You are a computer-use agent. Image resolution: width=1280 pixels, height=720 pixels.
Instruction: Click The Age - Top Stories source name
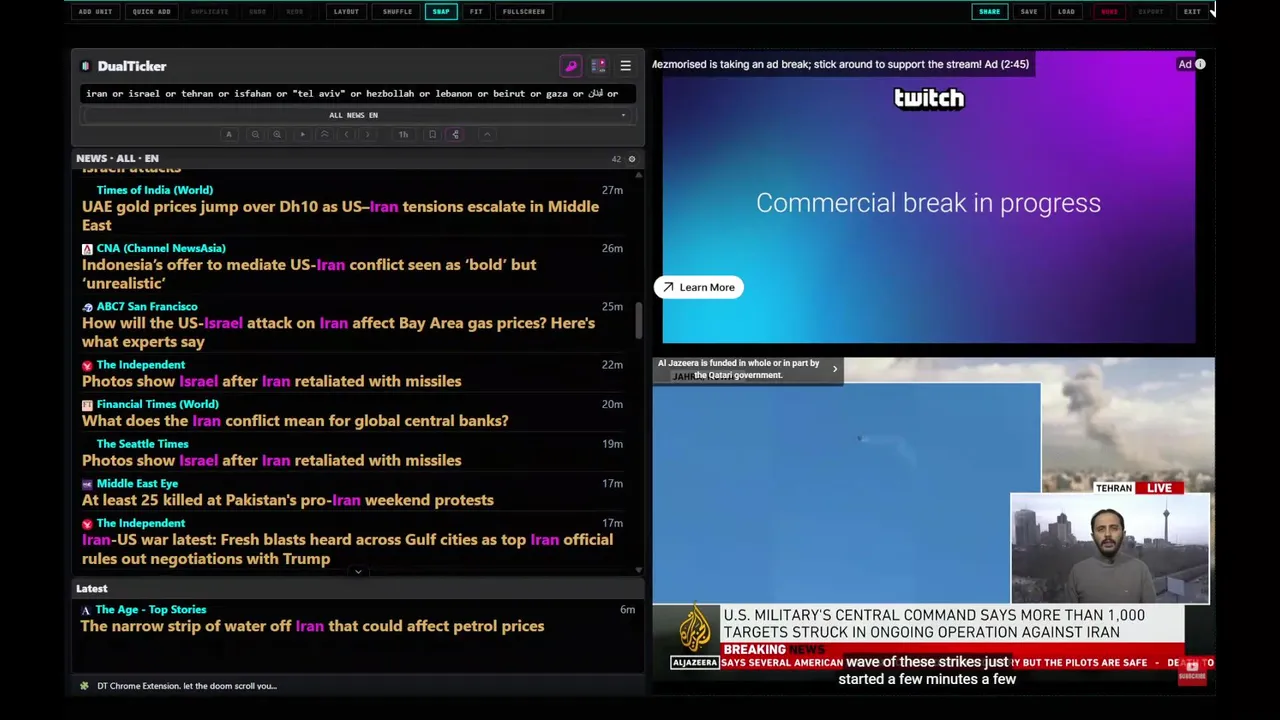(x=151, y=610)
